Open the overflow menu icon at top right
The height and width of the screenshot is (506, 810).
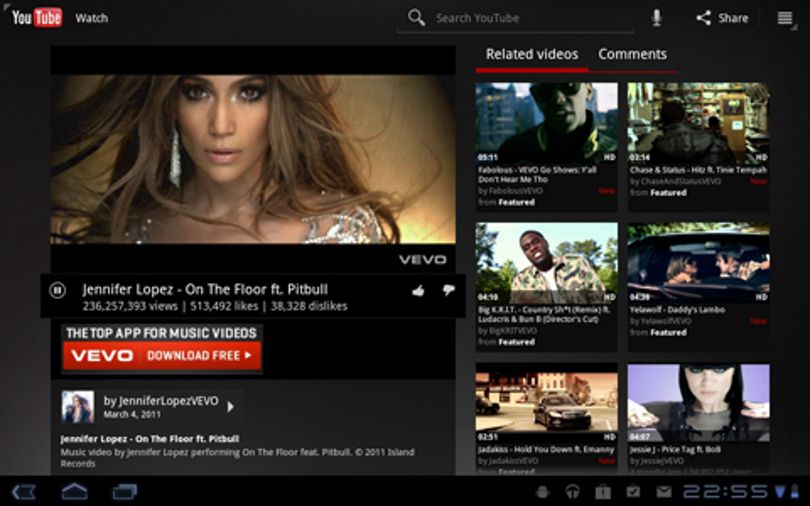click(785, 18)
